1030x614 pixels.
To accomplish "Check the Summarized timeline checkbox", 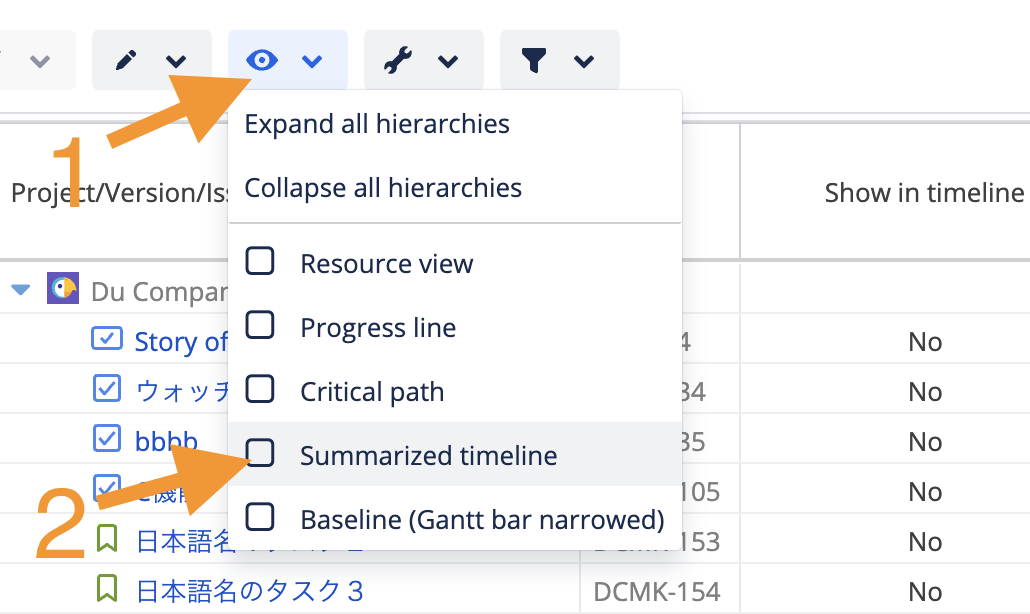I will [260, 455].
